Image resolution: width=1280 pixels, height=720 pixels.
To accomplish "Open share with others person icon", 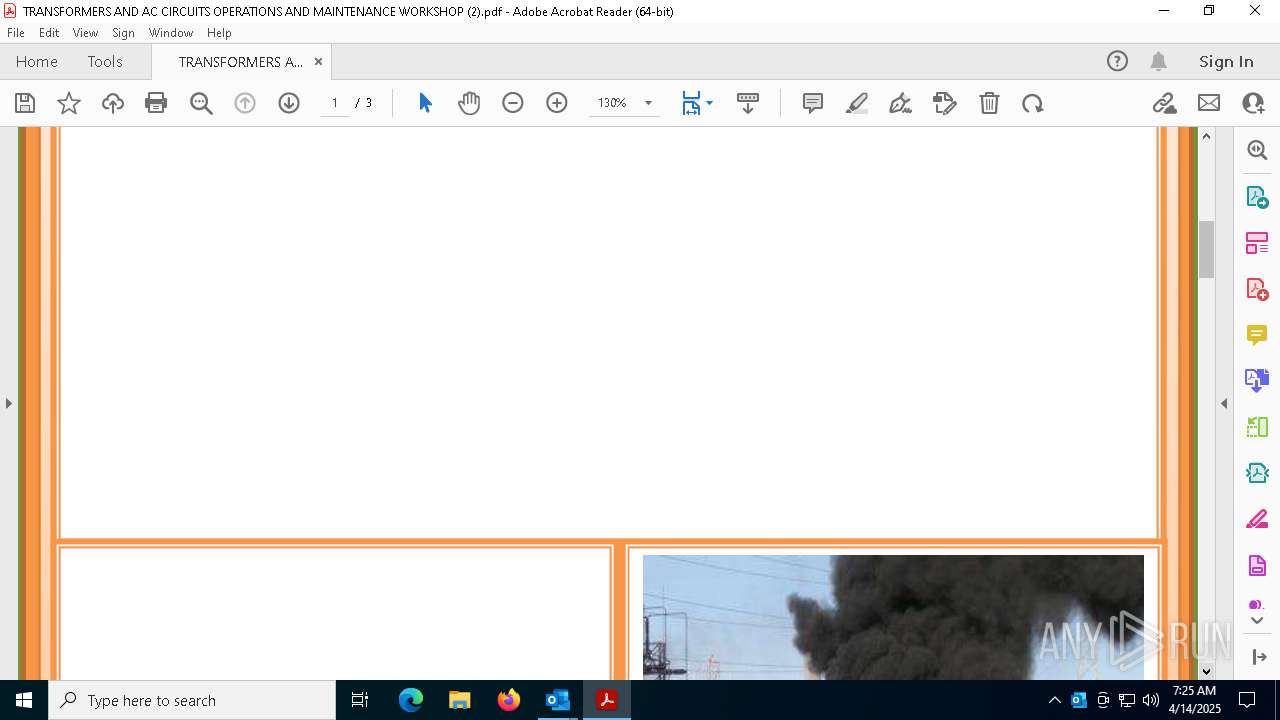I will click(x=1253, y=103).
